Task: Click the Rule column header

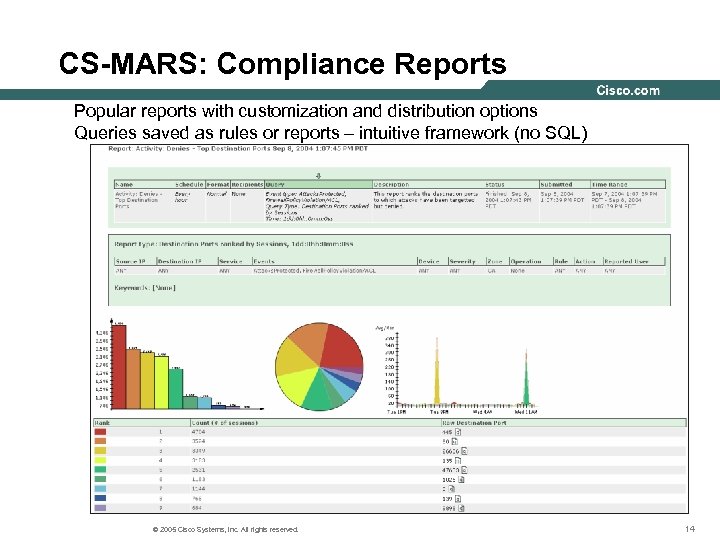Action: pyautogui.click(x=563, y=261)
